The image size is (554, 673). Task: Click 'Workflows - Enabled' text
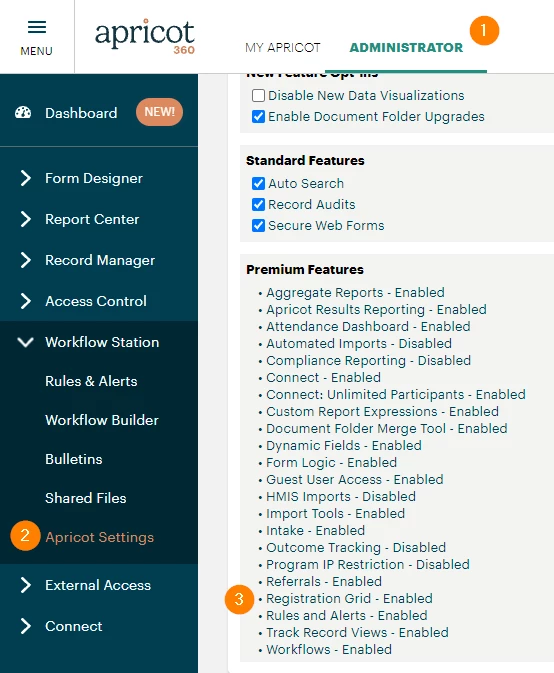pyautogui.click(x=329, y=649)
